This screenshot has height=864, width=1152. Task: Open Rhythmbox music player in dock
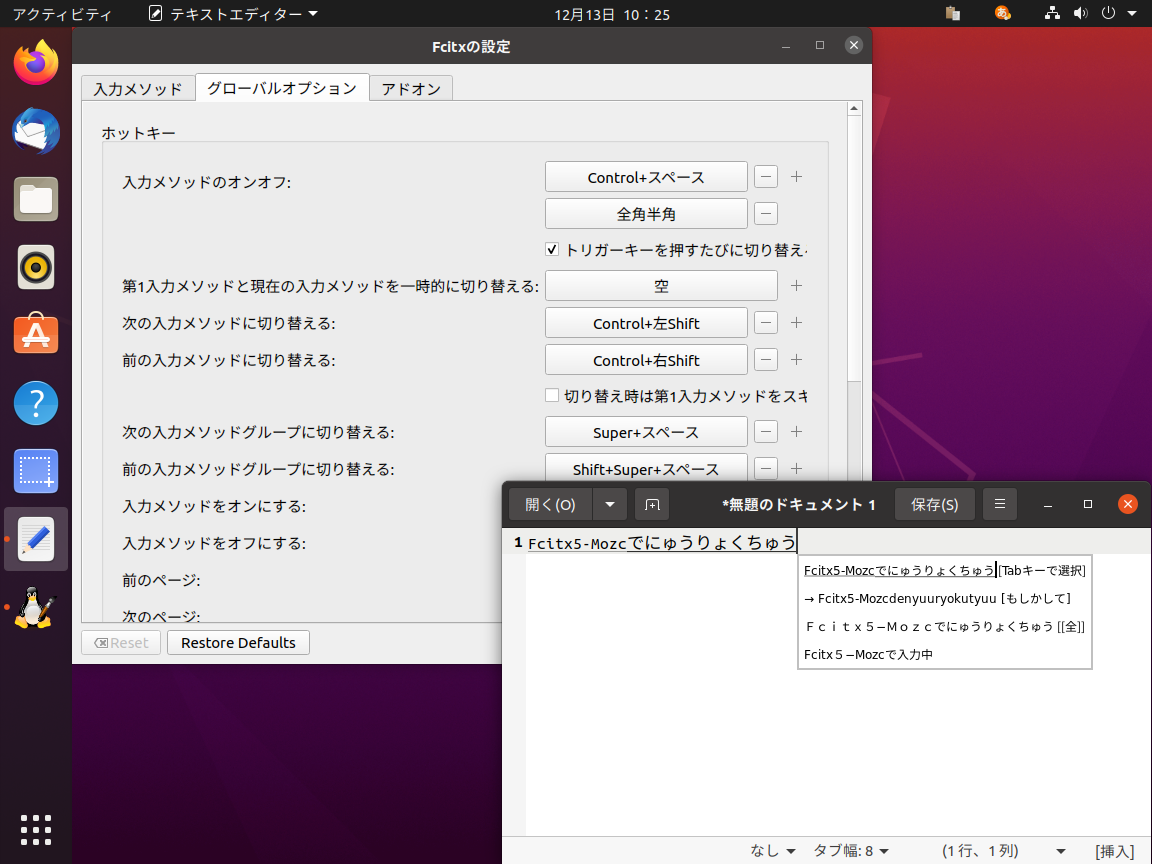tap(36, 267)
